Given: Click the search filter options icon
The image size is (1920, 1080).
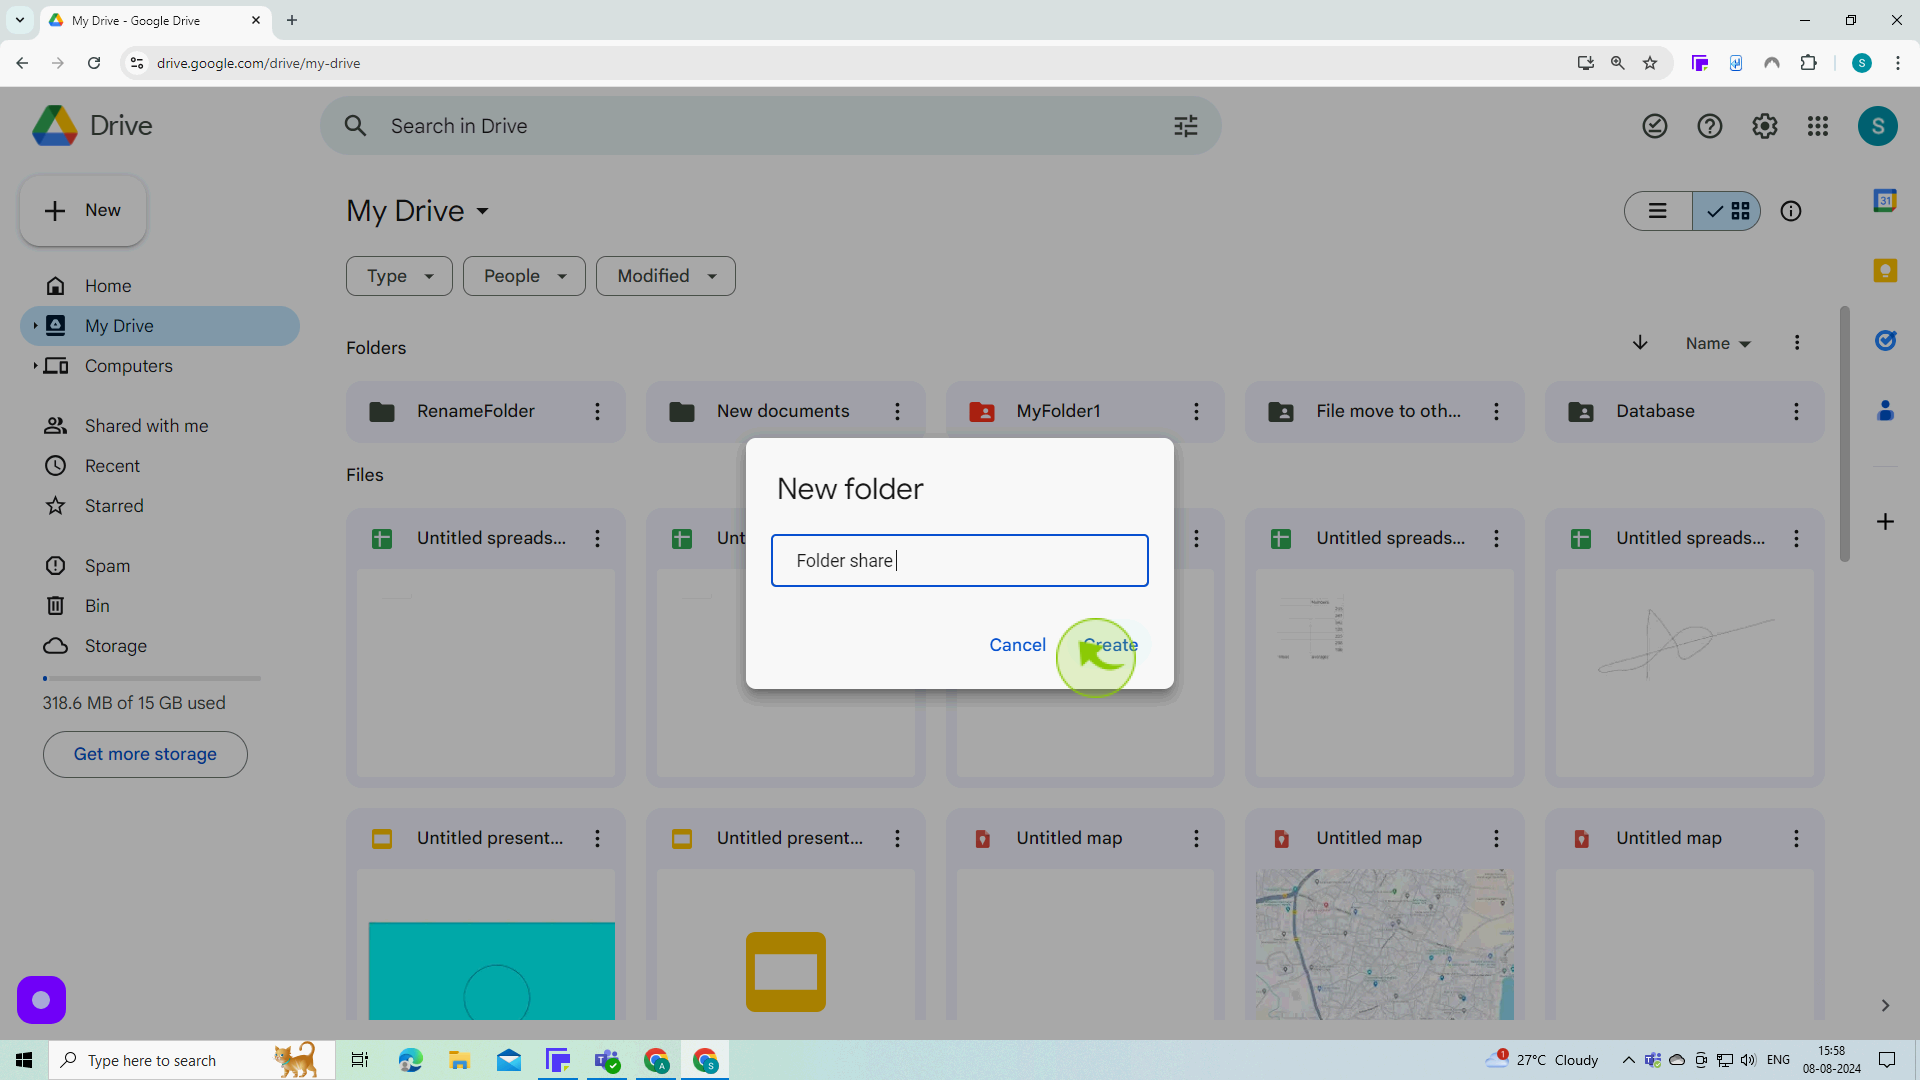Looking at the screenshot, I should (x=1184, y=125).
